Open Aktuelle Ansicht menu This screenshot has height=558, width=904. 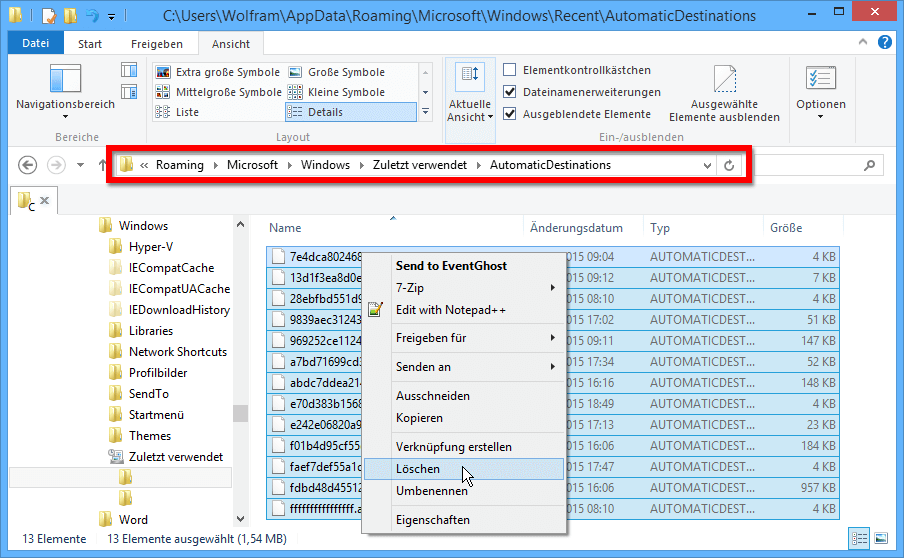pos(470,100)
